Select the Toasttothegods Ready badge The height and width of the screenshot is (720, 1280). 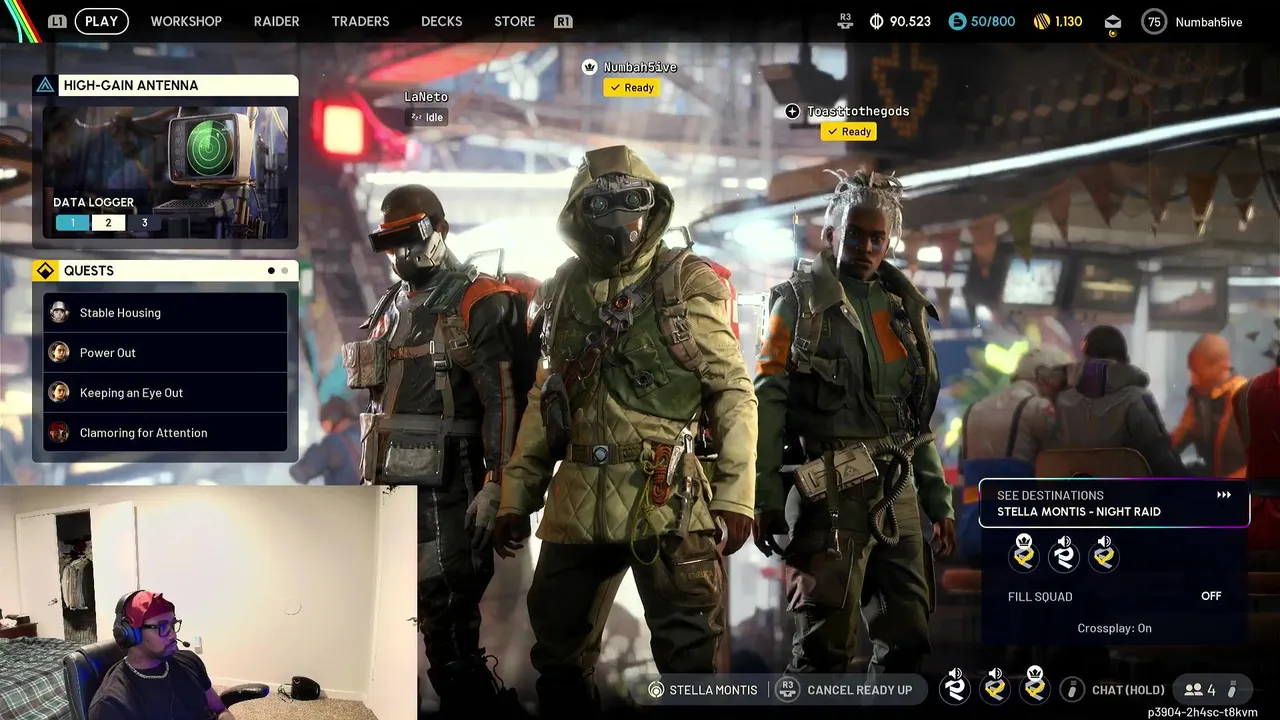pyautogui.click(x=849, y=132)
